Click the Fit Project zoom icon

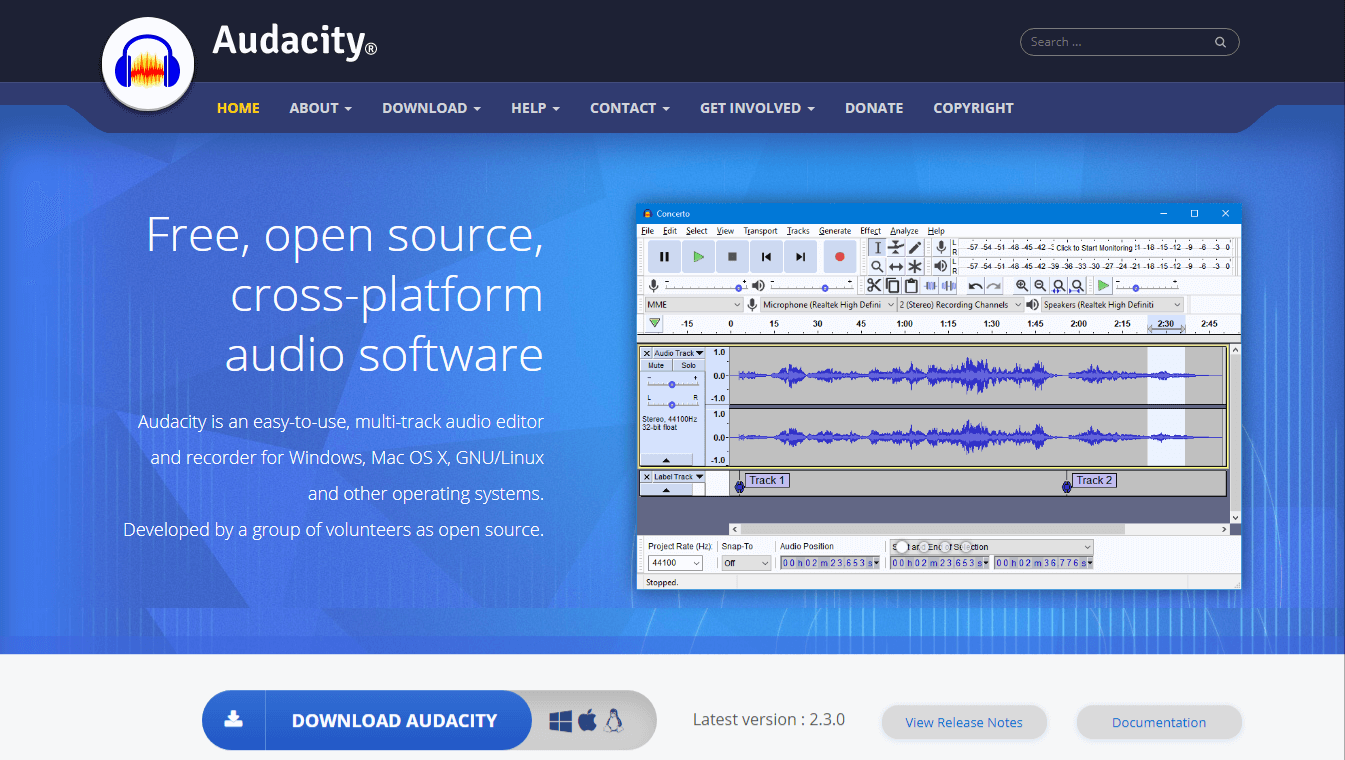coord(1077,286)
